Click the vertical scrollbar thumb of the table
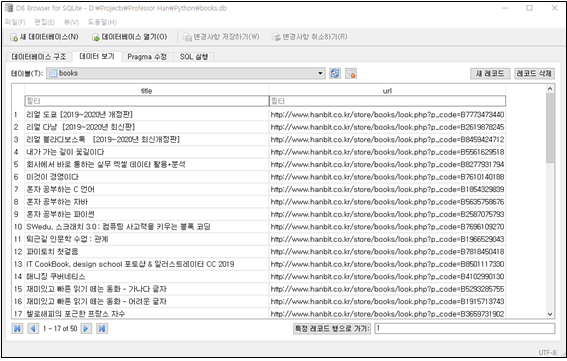 (550, 128)
